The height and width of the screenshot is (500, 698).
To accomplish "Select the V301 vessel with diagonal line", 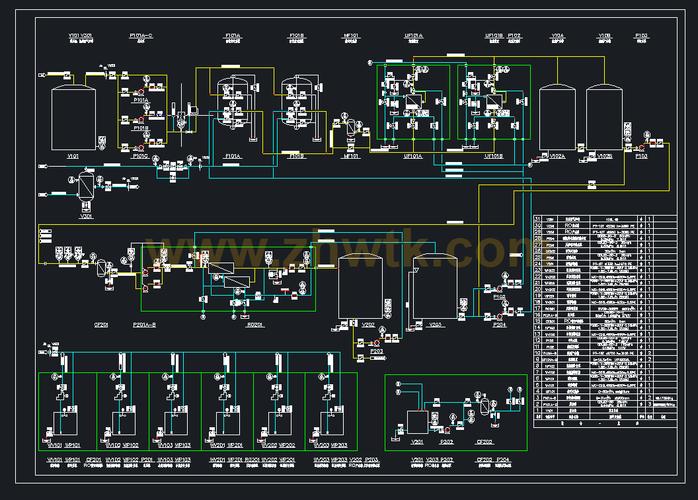I will coord(86,186).
